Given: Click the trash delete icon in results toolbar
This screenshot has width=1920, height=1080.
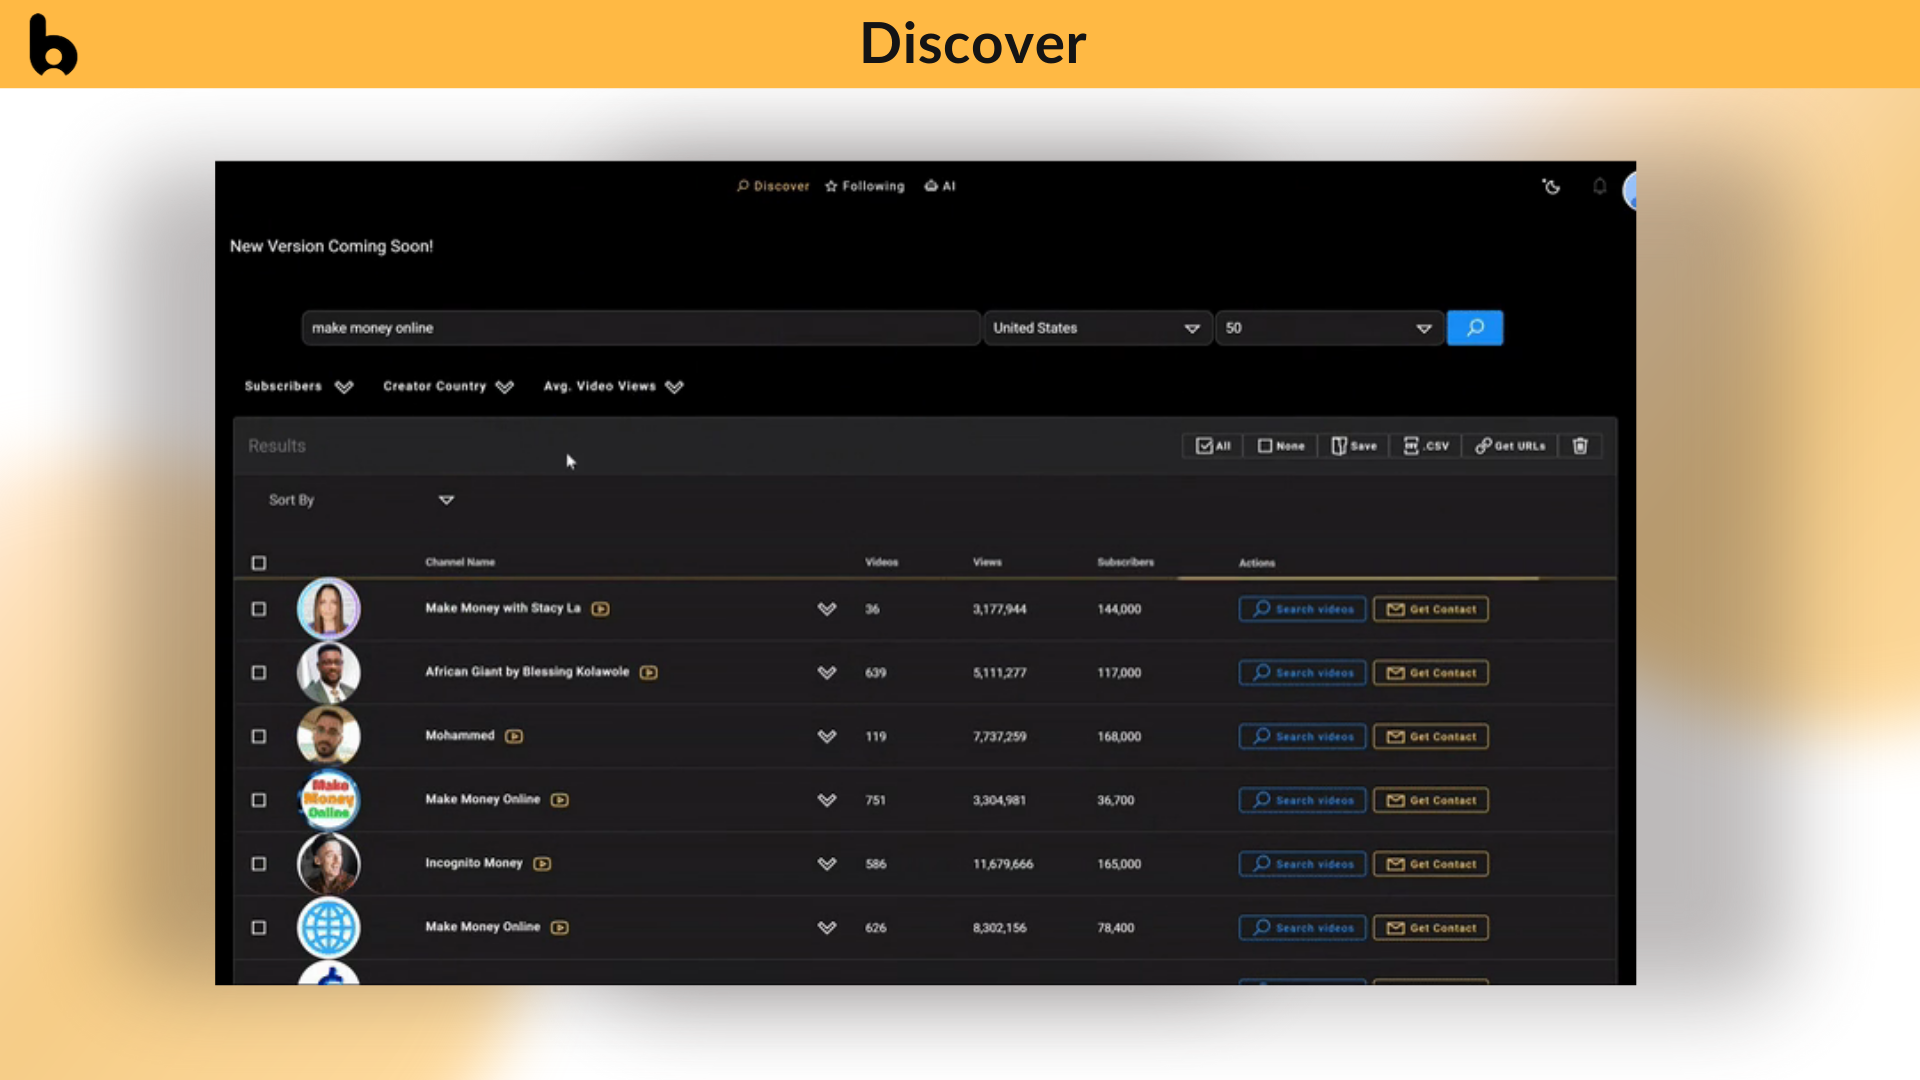Looking at the screenshot, I should click(x=1580, y=446).
